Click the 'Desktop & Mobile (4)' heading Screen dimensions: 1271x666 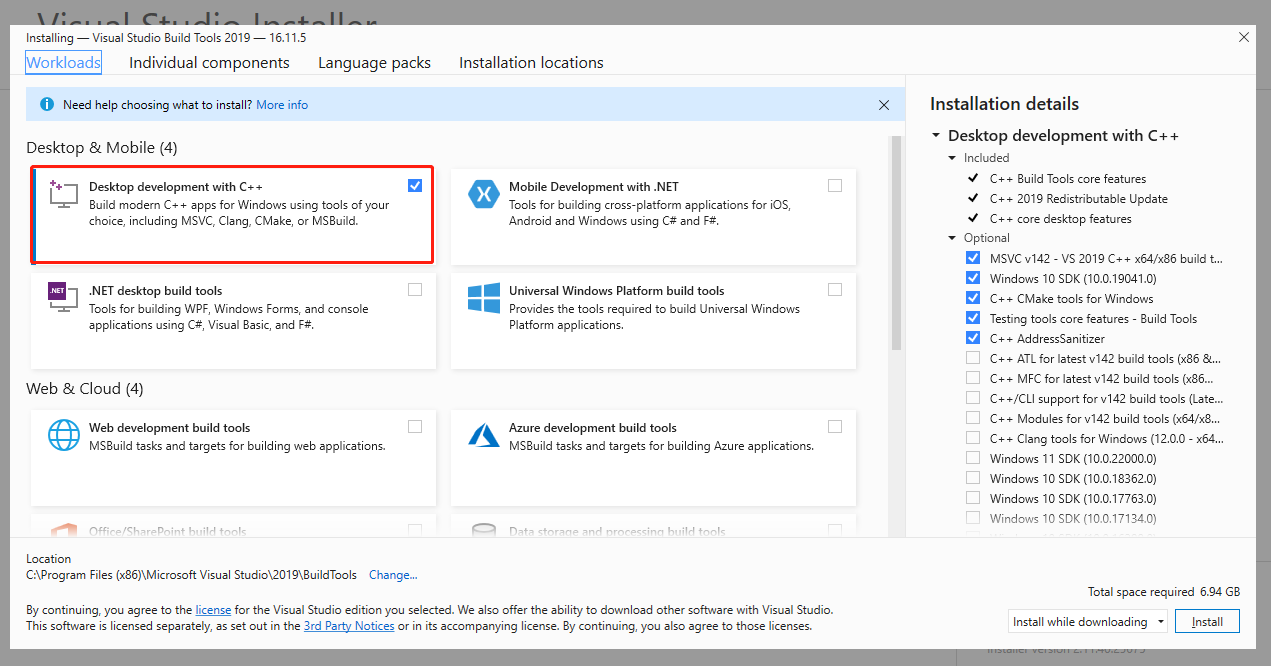pos(102,147)
